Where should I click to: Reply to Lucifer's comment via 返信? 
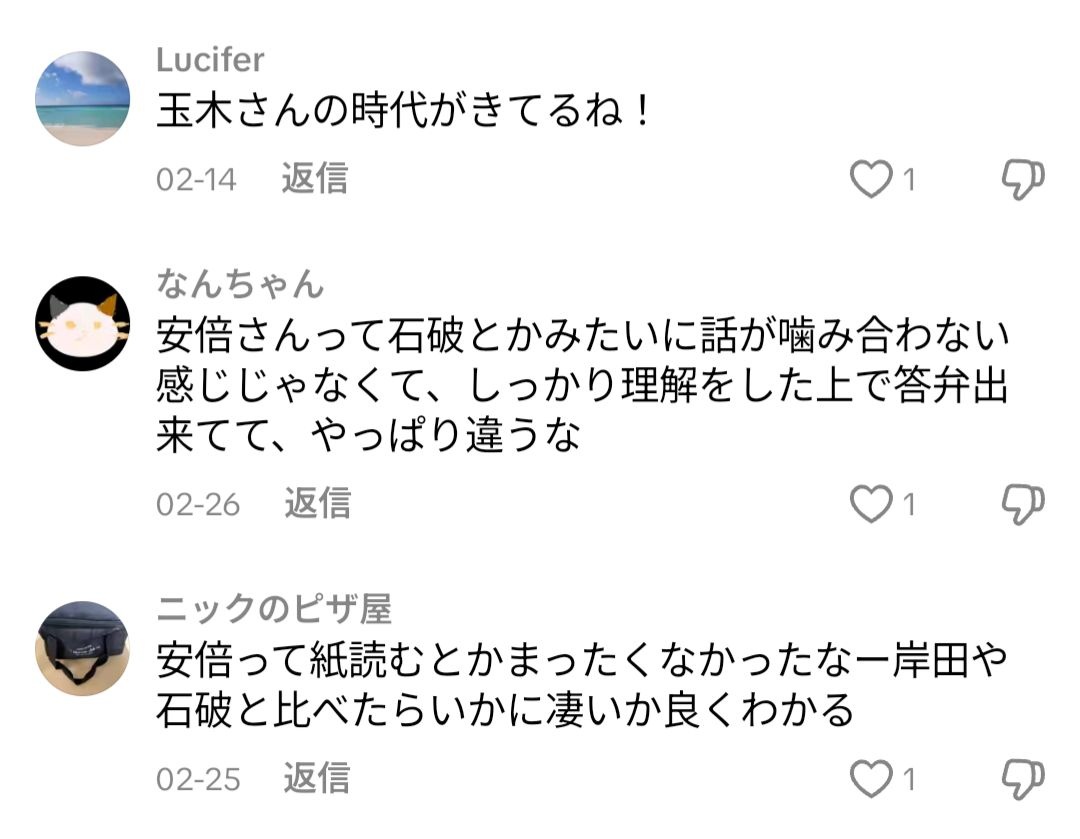click(315, 179)
